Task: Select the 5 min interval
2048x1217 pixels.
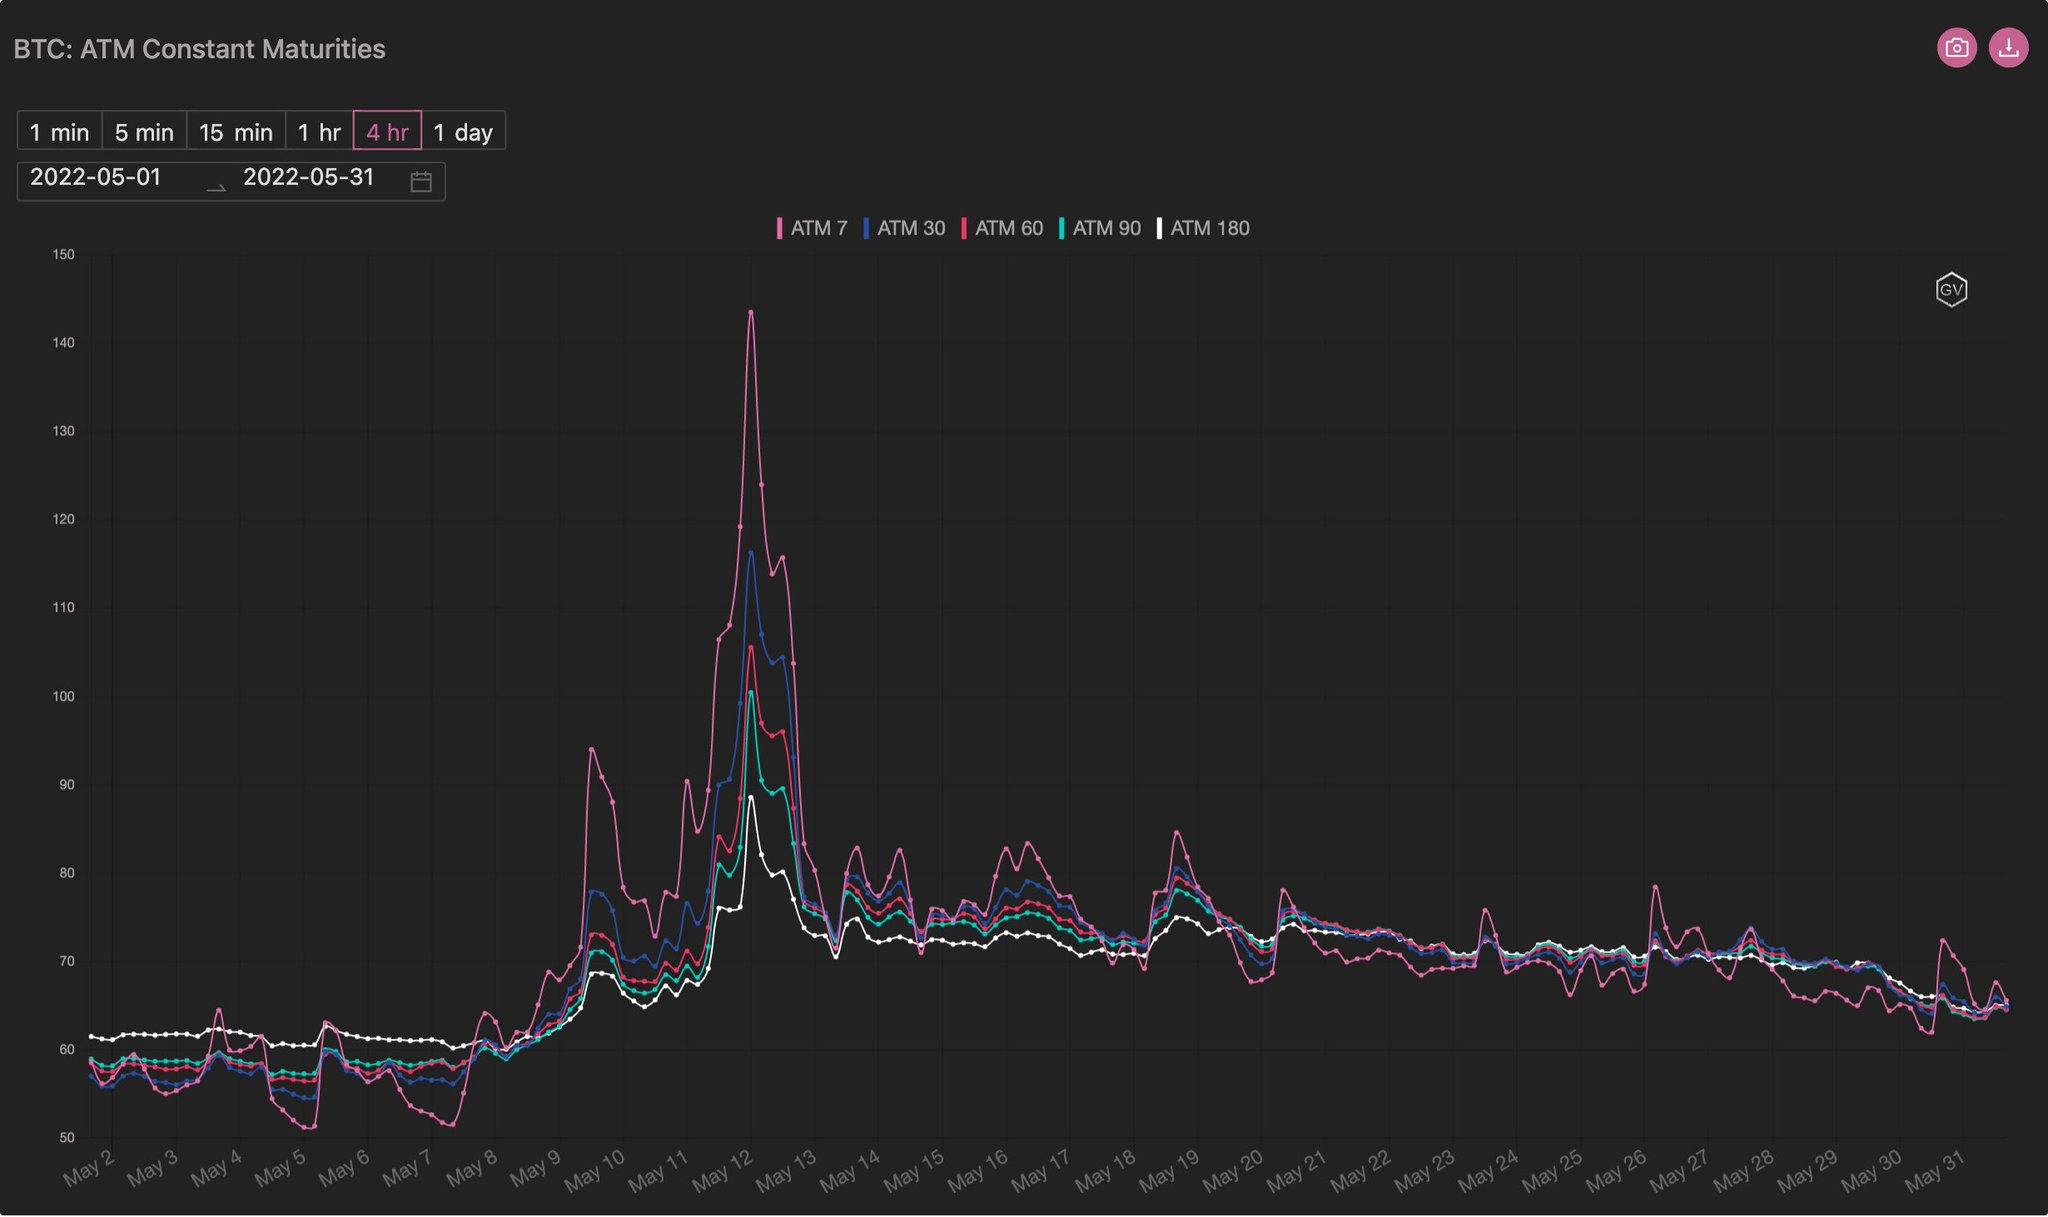Action: pos(143,131)
